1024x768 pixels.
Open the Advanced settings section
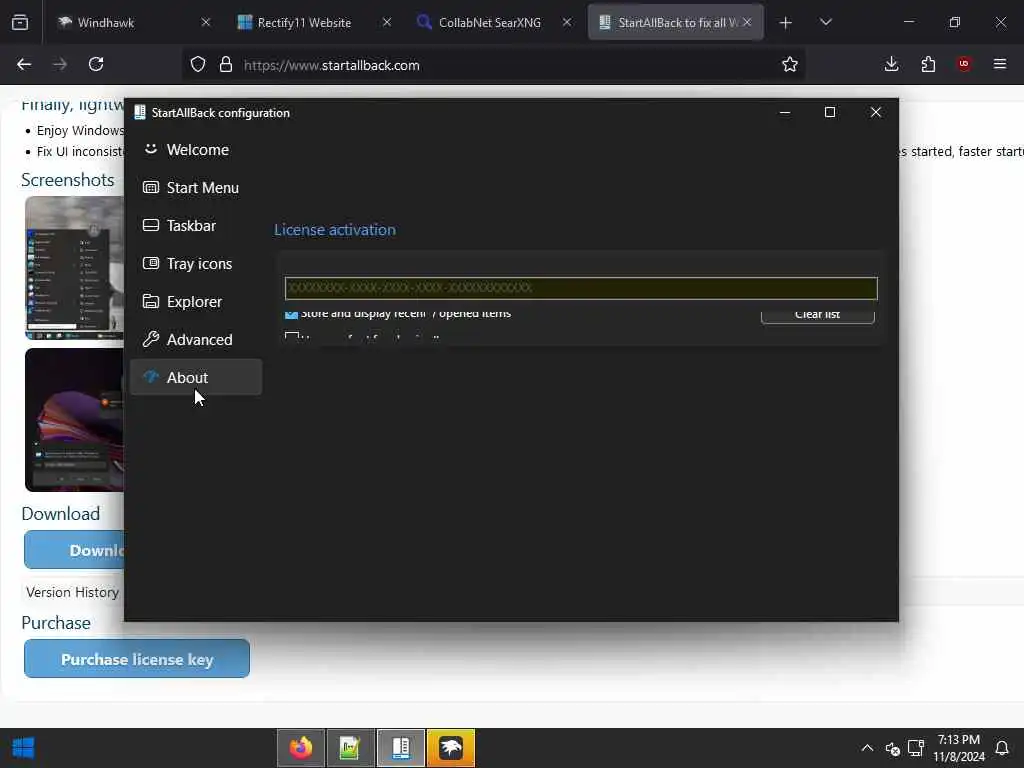pos(196,339)
